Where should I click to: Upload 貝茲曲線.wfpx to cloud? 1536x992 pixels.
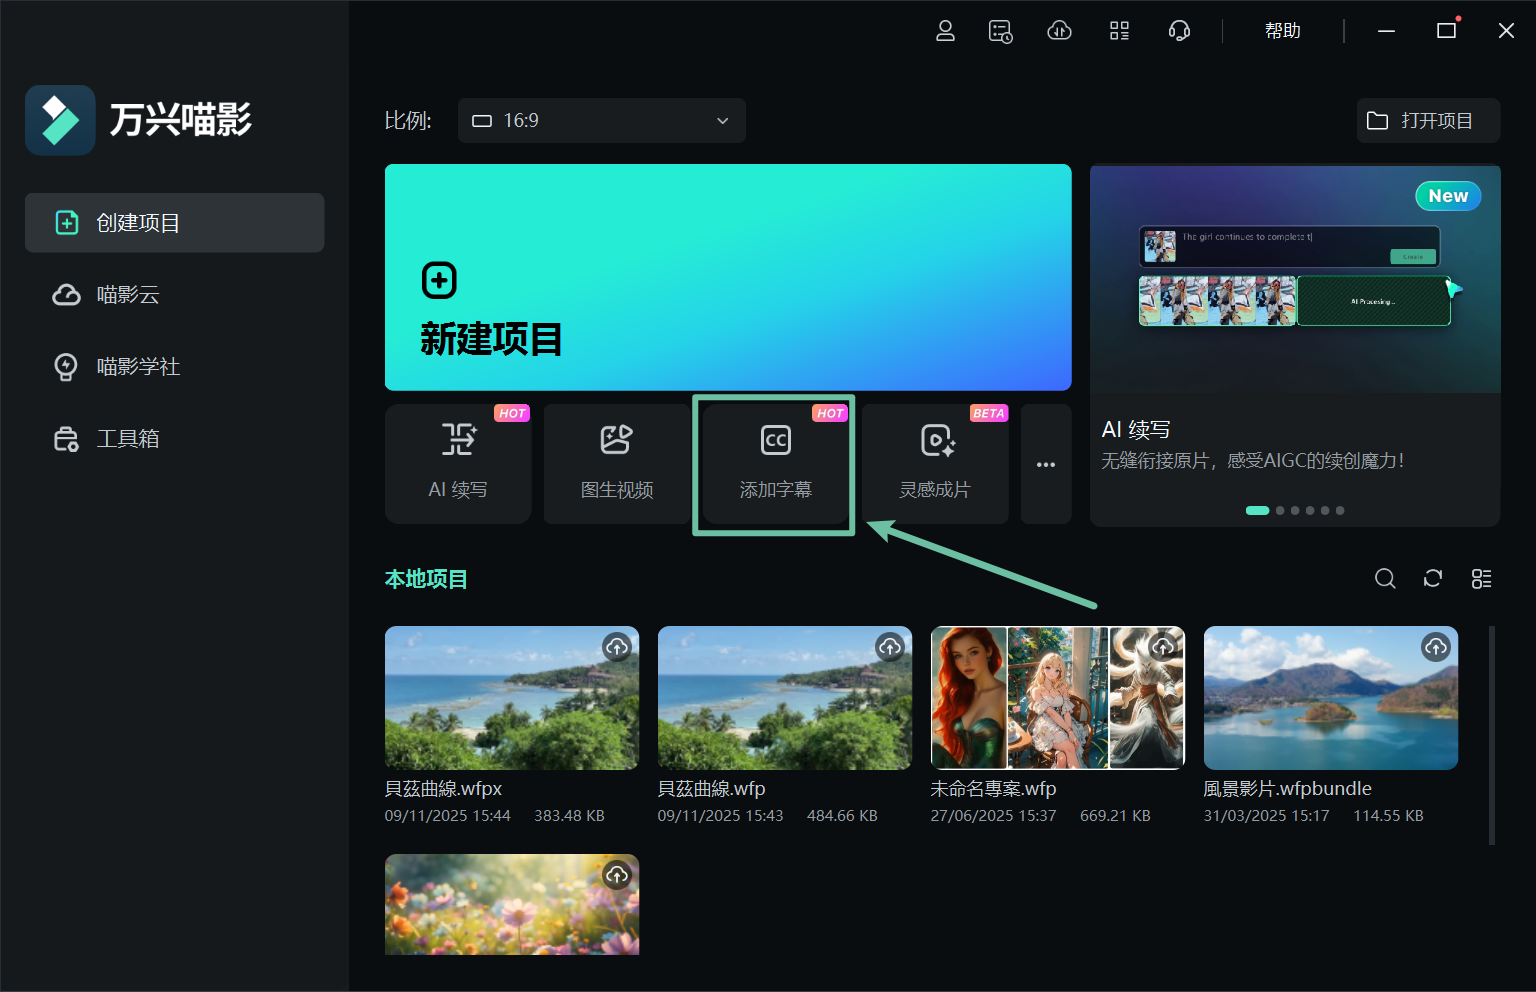point(616,647)
